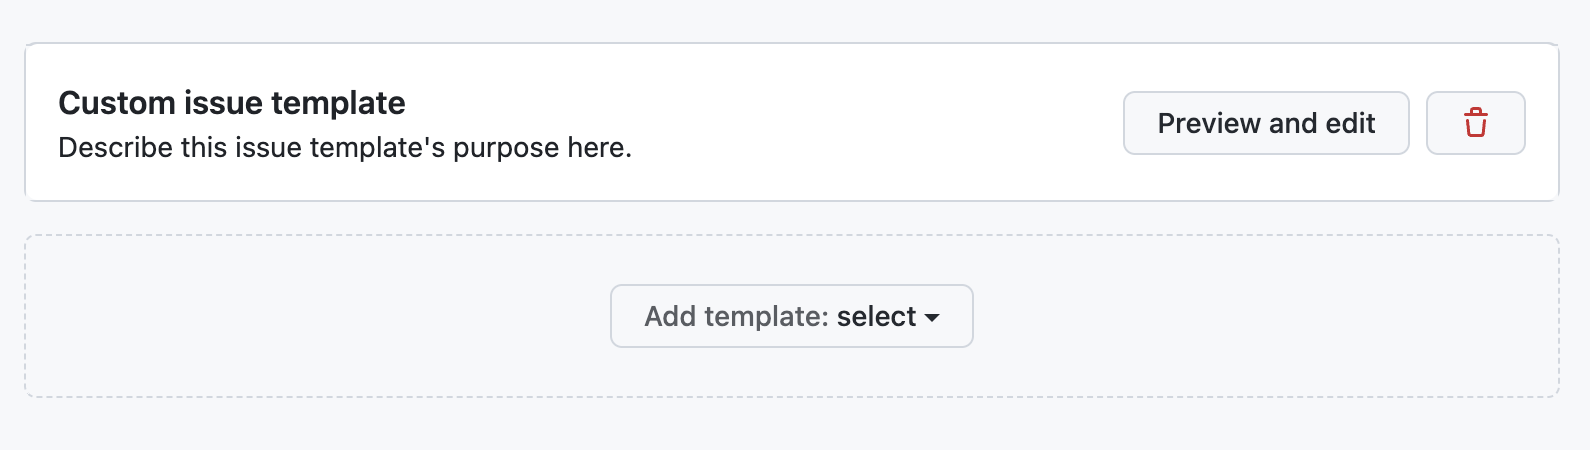Open the Add template dropdown
The width and height of the screenshot is (1590, 450).
(791, 316)
